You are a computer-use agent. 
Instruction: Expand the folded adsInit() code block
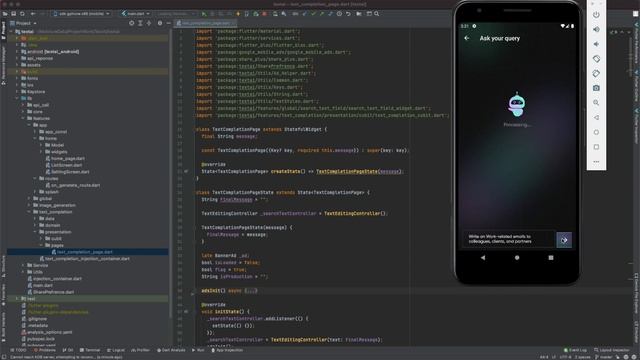(251, 291)
